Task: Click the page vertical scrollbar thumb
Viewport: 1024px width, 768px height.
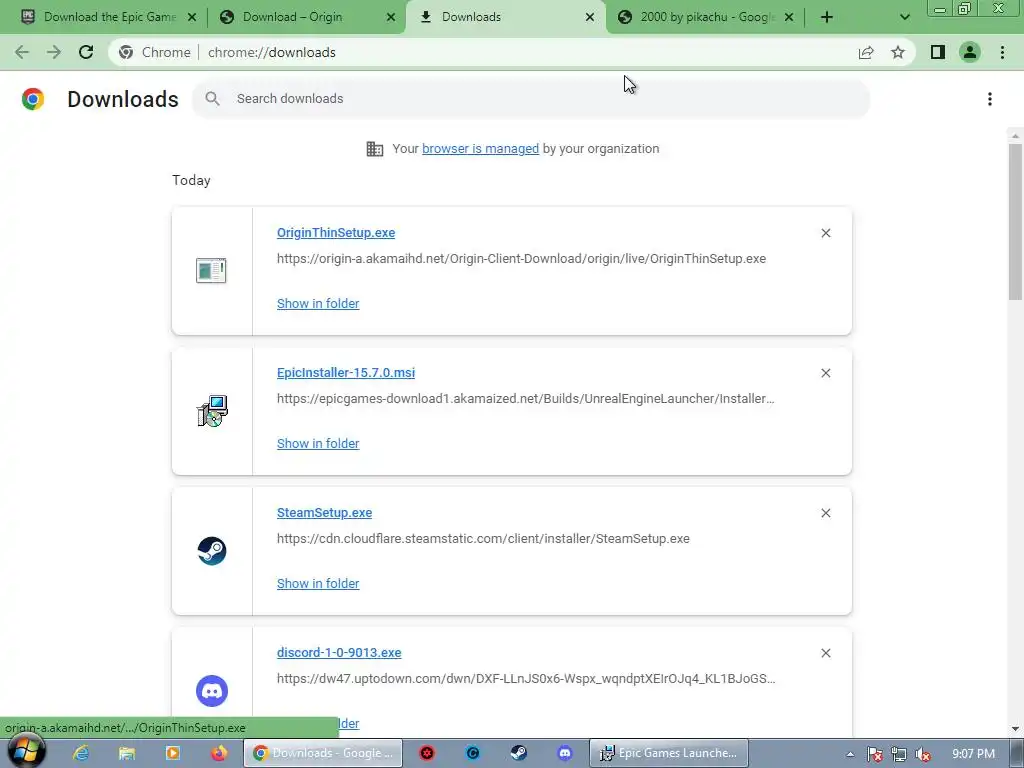Action: click(x=1015, y=222)
